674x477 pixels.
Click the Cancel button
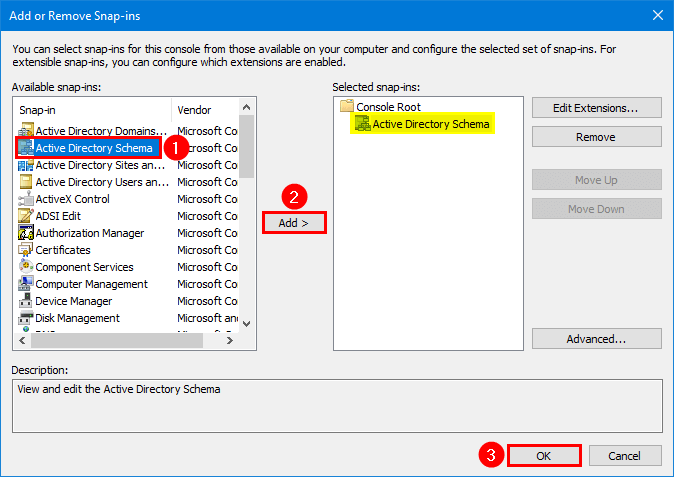point(625,456)
